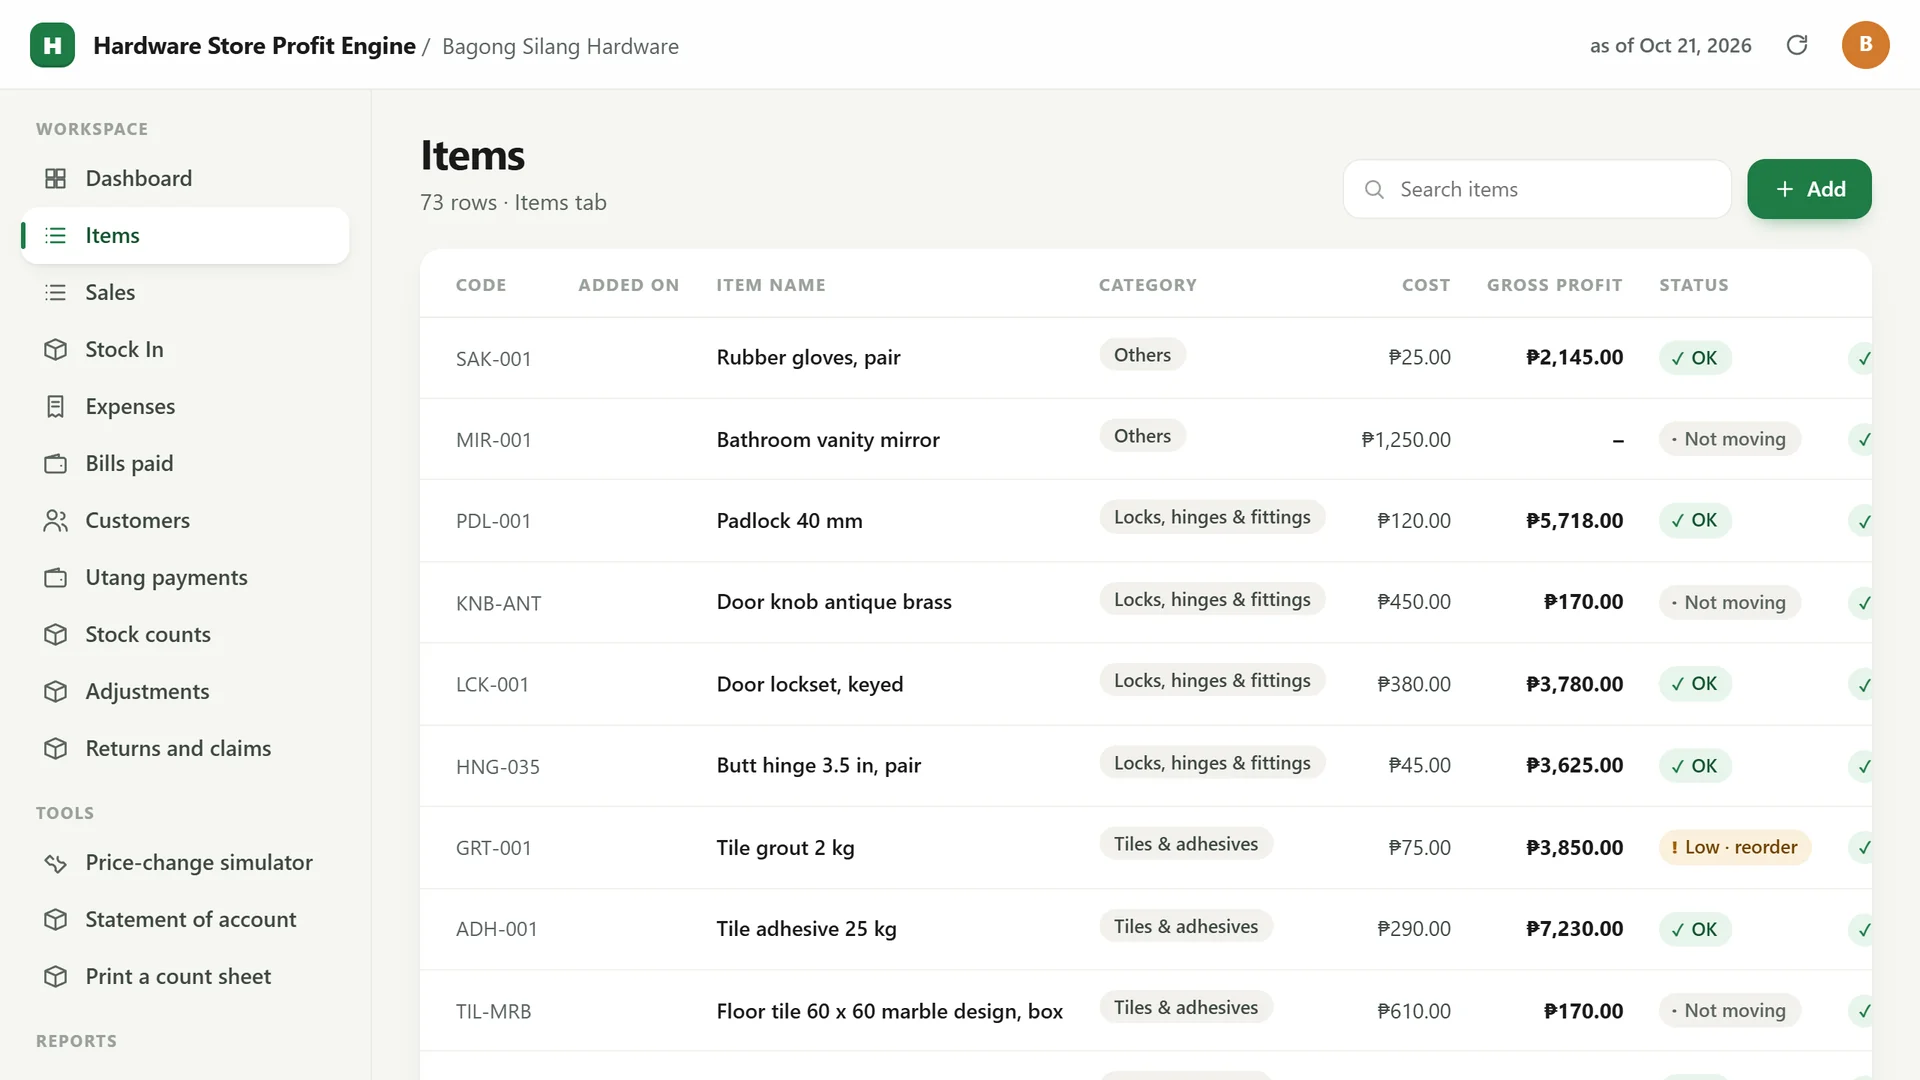This screenshot has width=1920, height=1080.
Task: Click the Stock In box icon
Action: tap(56, 349)
